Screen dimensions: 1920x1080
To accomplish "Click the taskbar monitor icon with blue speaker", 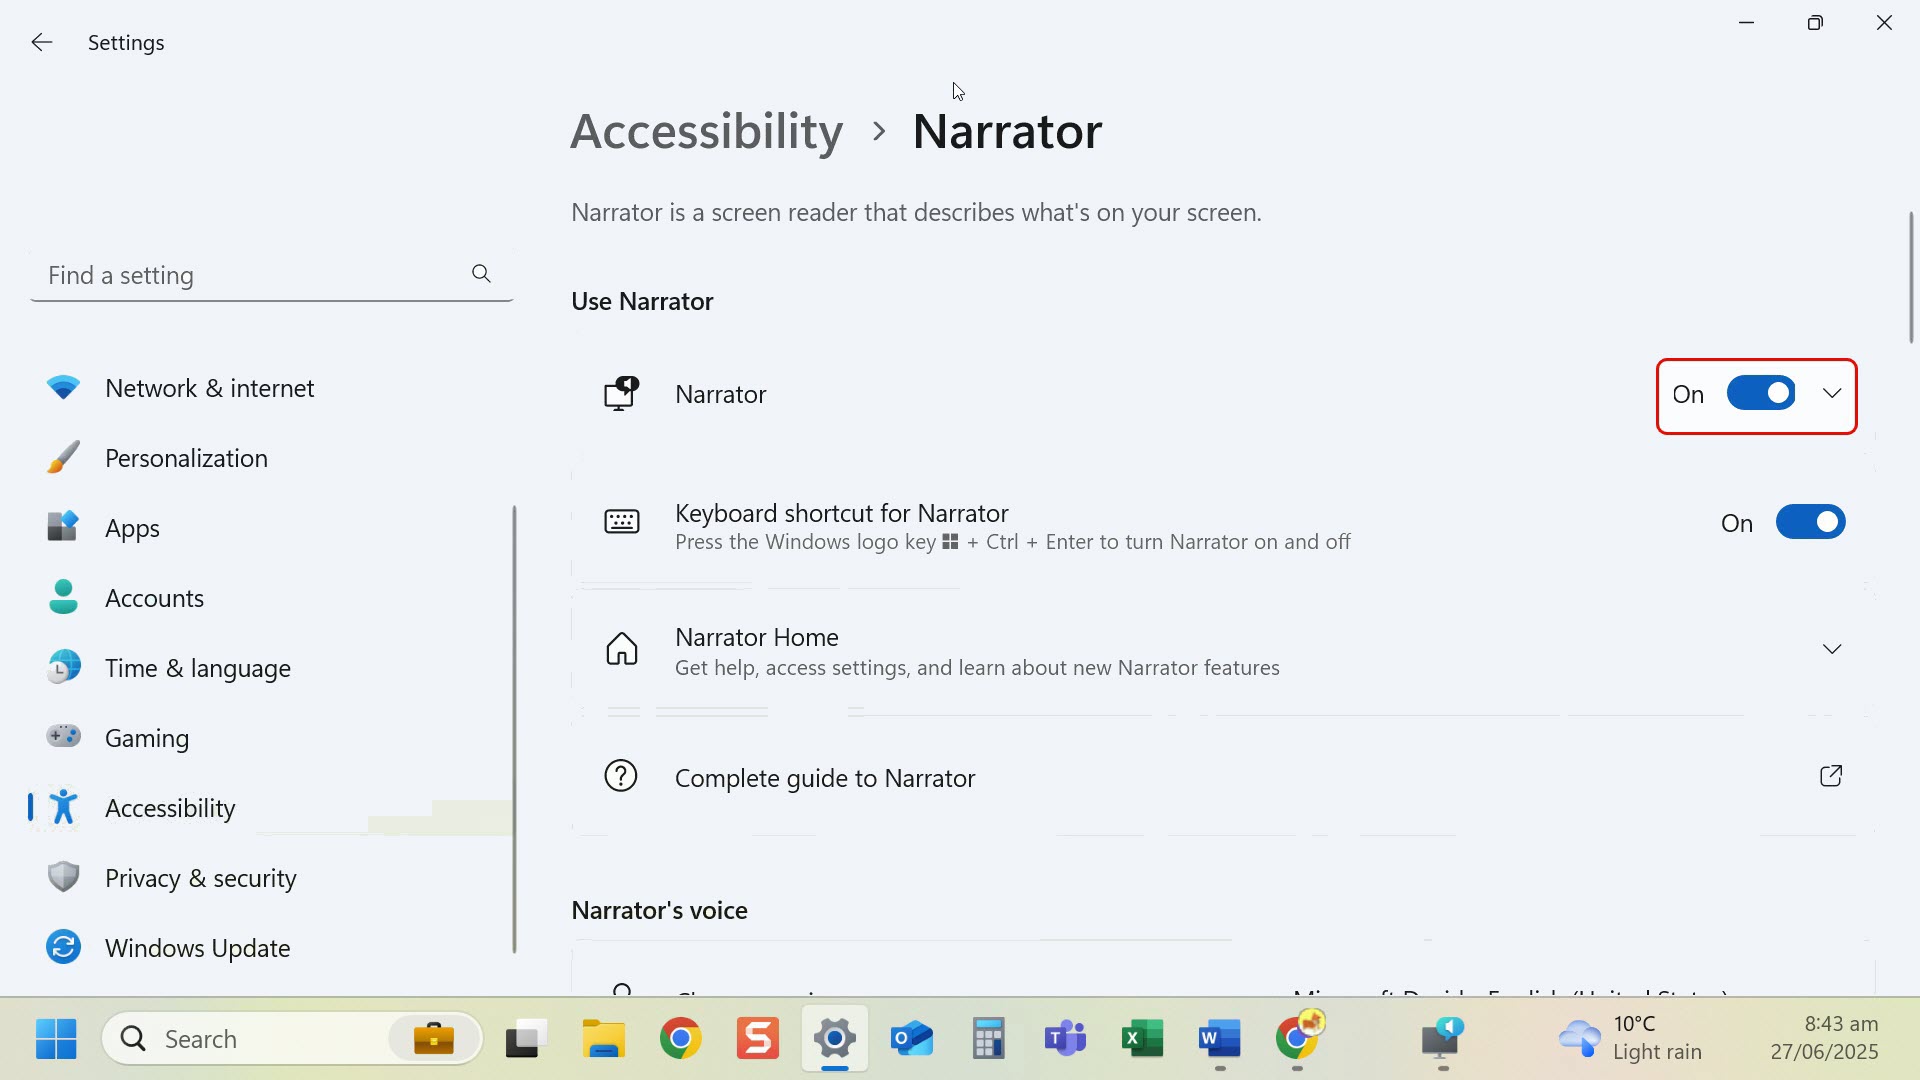I will [1443, 1039].
